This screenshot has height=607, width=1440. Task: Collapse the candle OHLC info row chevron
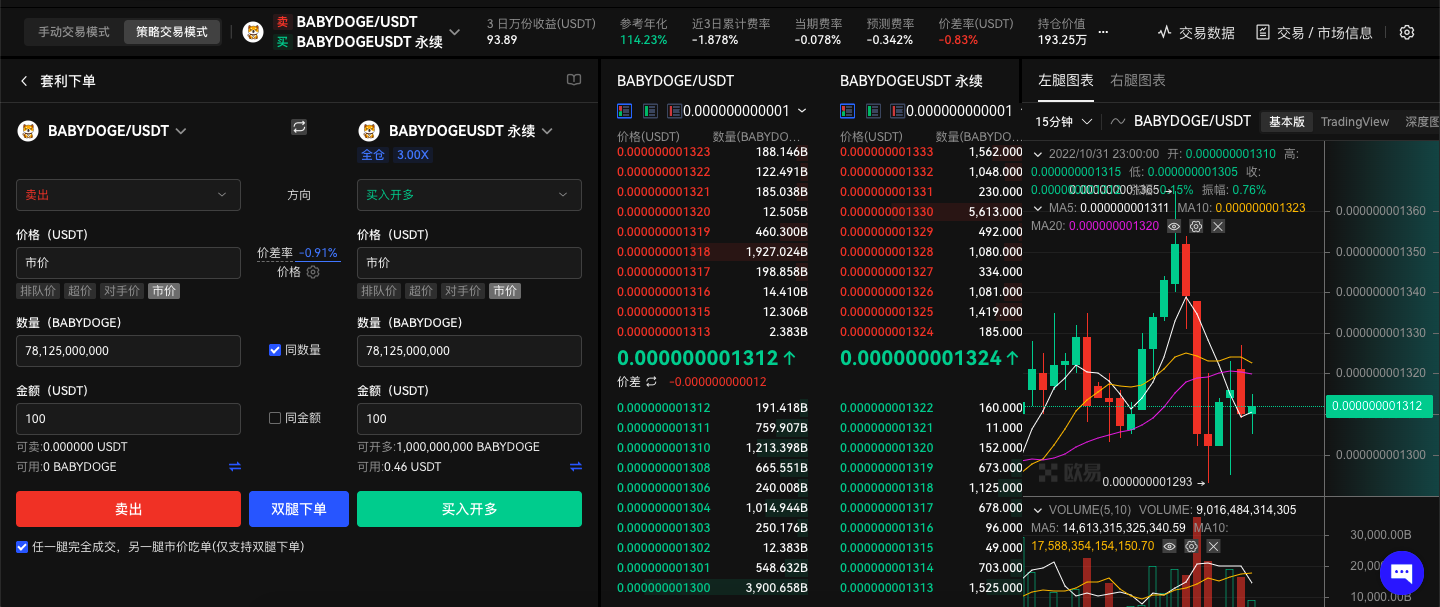[x=1038, y=154]
